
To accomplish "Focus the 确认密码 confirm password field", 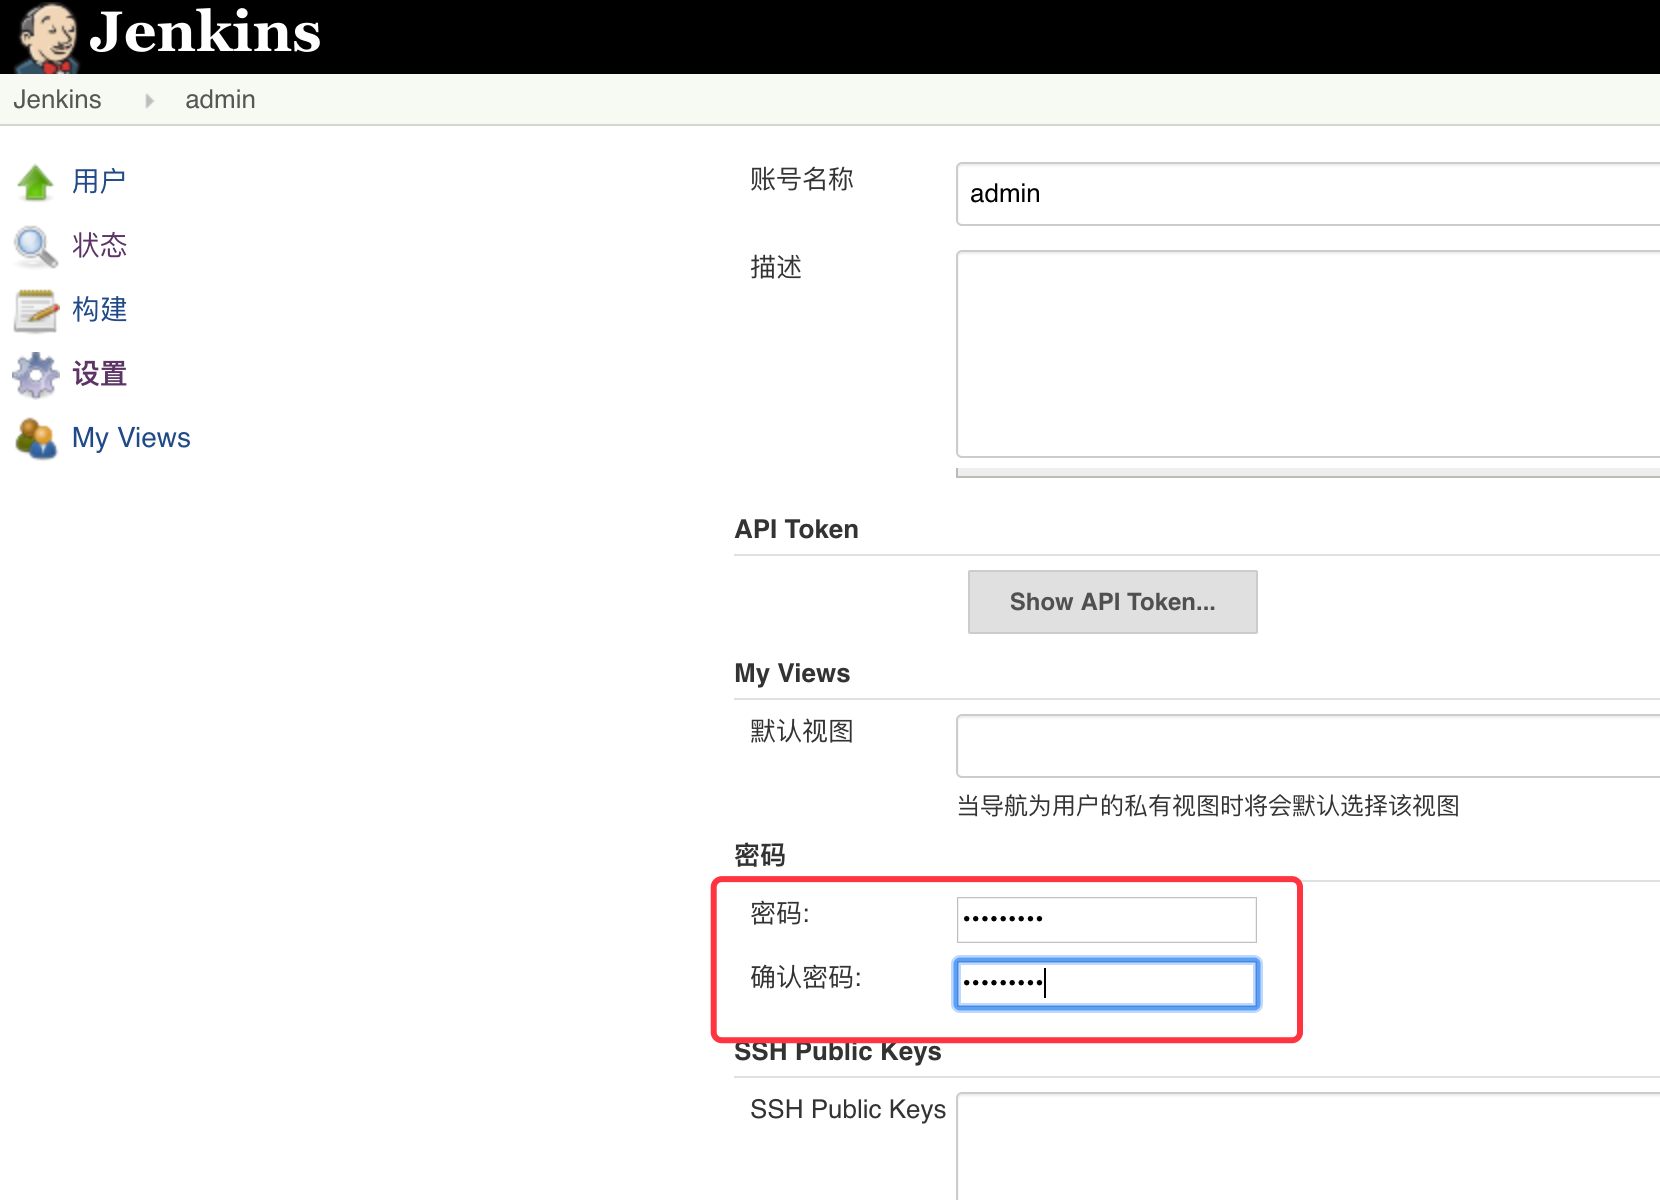I will [x=1106, y=983].
